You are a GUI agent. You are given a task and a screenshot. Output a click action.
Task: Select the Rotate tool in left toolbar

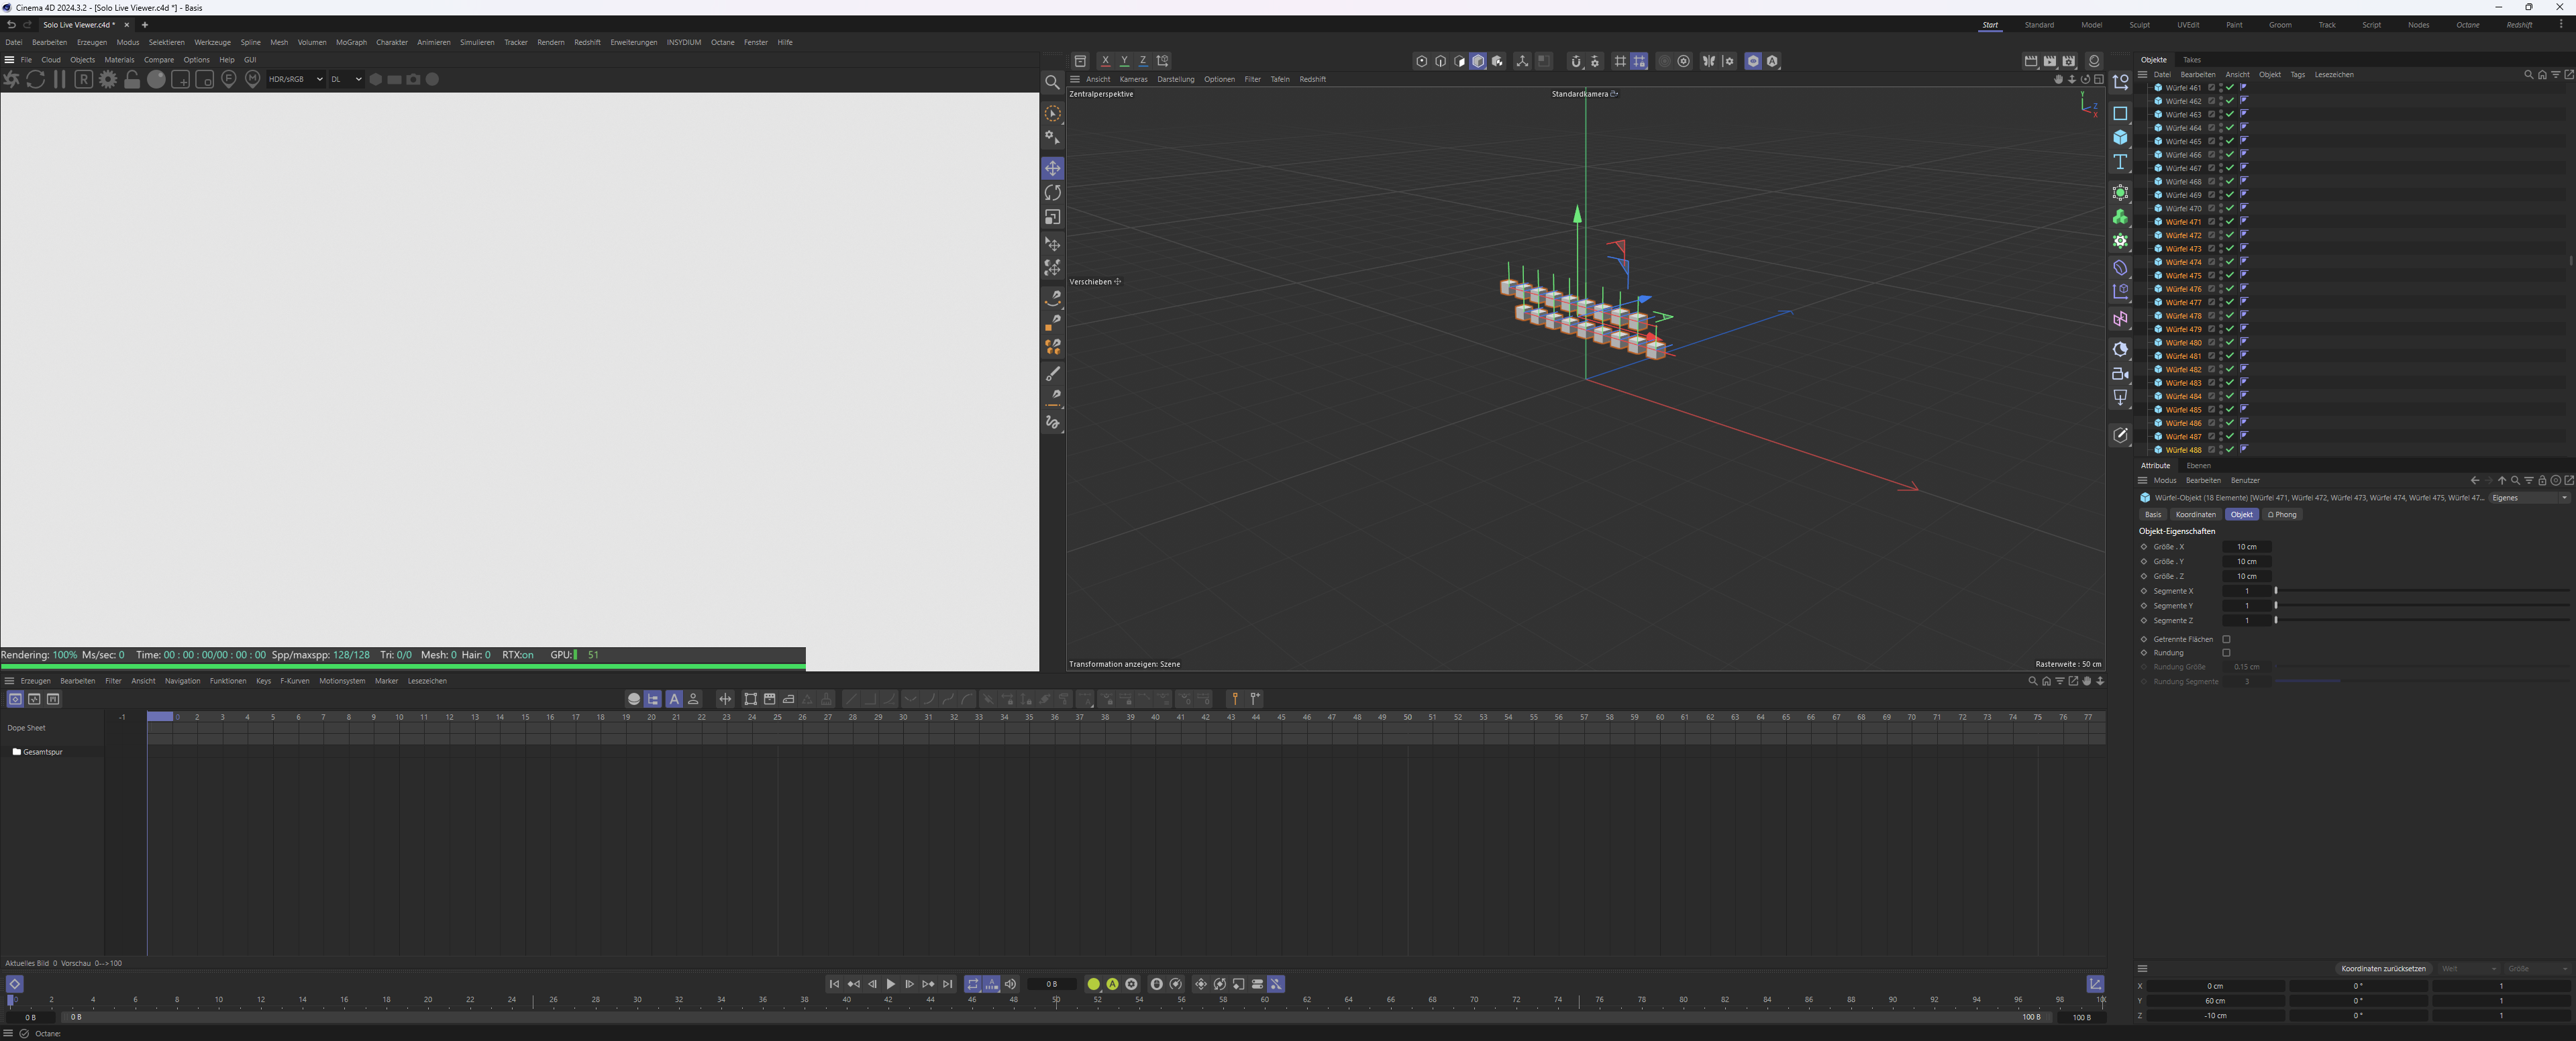tap(1052, 193)
